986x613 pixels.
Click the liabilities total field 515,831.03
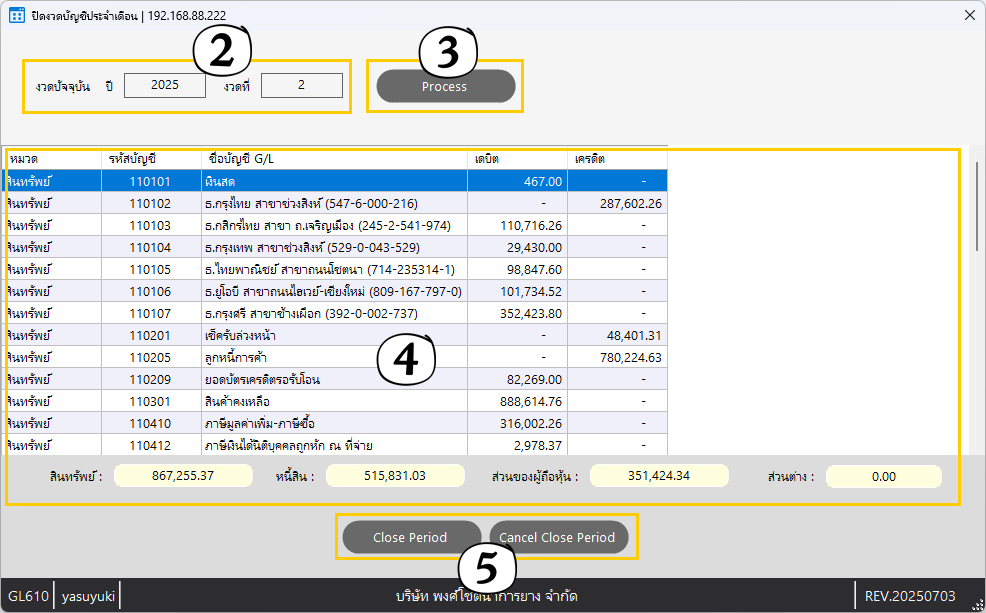(x=395, y=476)
